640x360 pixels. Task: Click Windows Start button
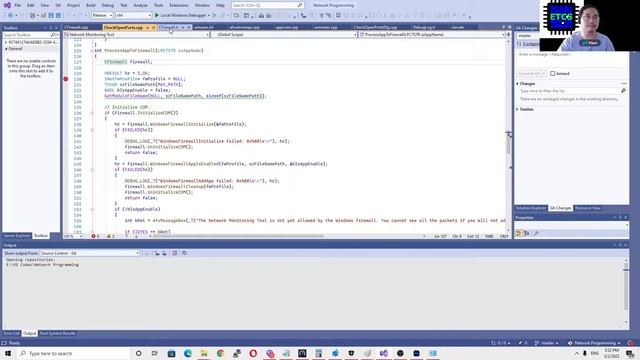(x=8, y=353)
